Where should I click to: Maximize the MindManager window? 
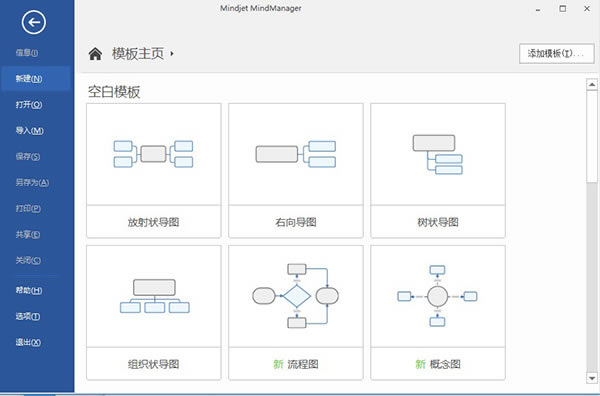[x=562, y=8]
